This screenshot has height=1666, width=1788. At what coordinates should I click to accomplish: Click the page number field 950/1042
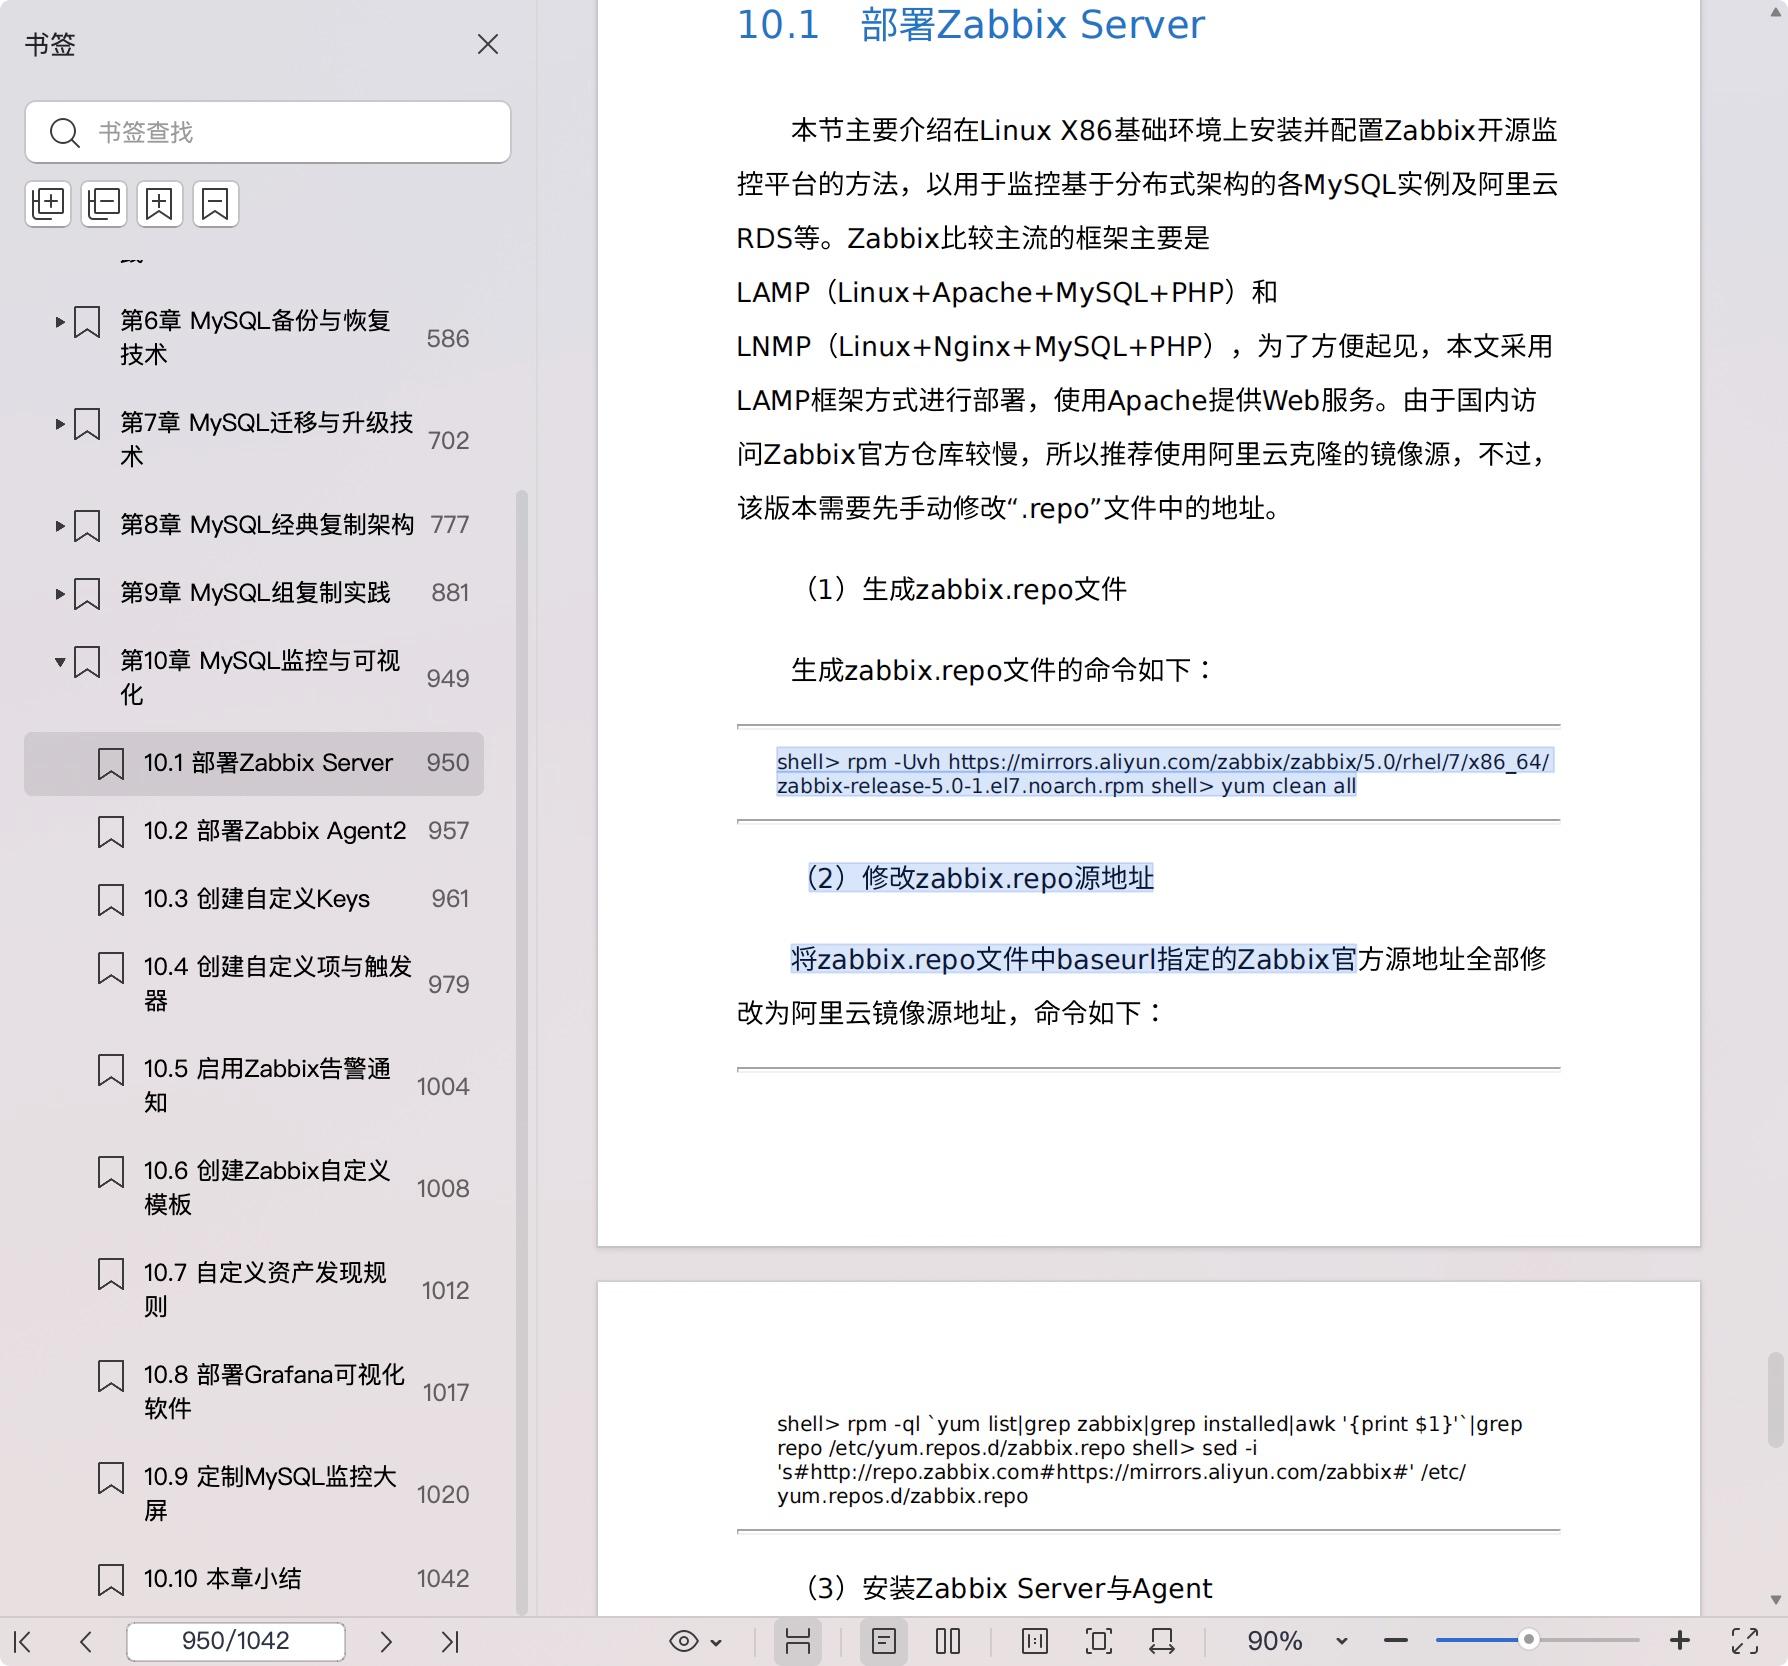pyautogui.click(x=236, y=1641)
